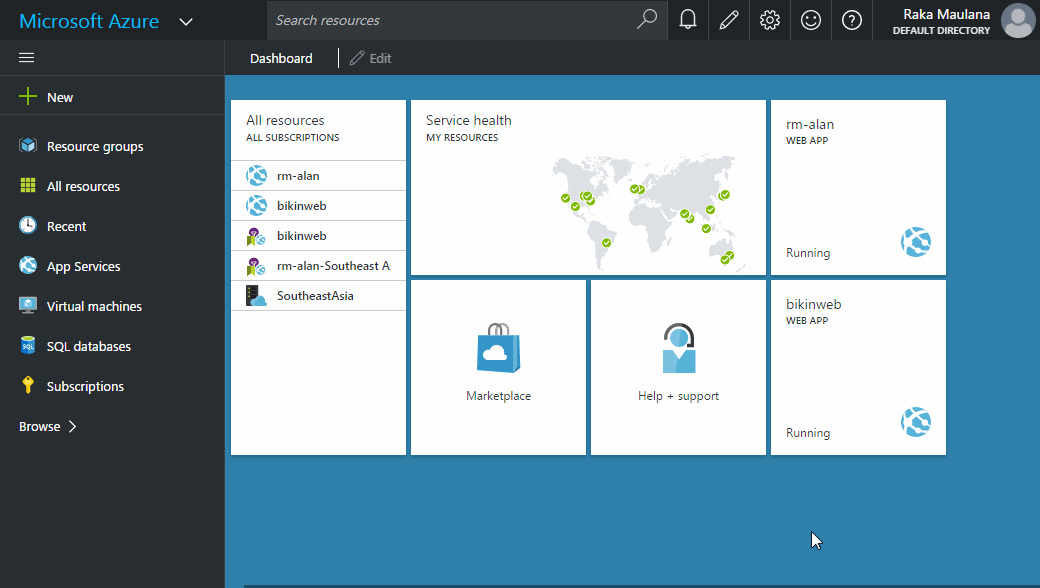Select the rm-alan-Southeast A row text

click(x=334, y=266)
